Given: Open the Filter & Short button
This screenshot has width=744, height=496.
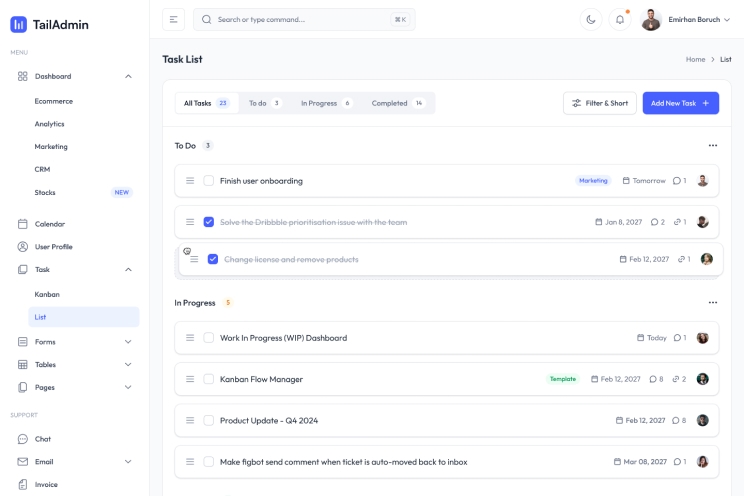Looking at the screenshot, I should pyautogui.click(x=599, y=103).
